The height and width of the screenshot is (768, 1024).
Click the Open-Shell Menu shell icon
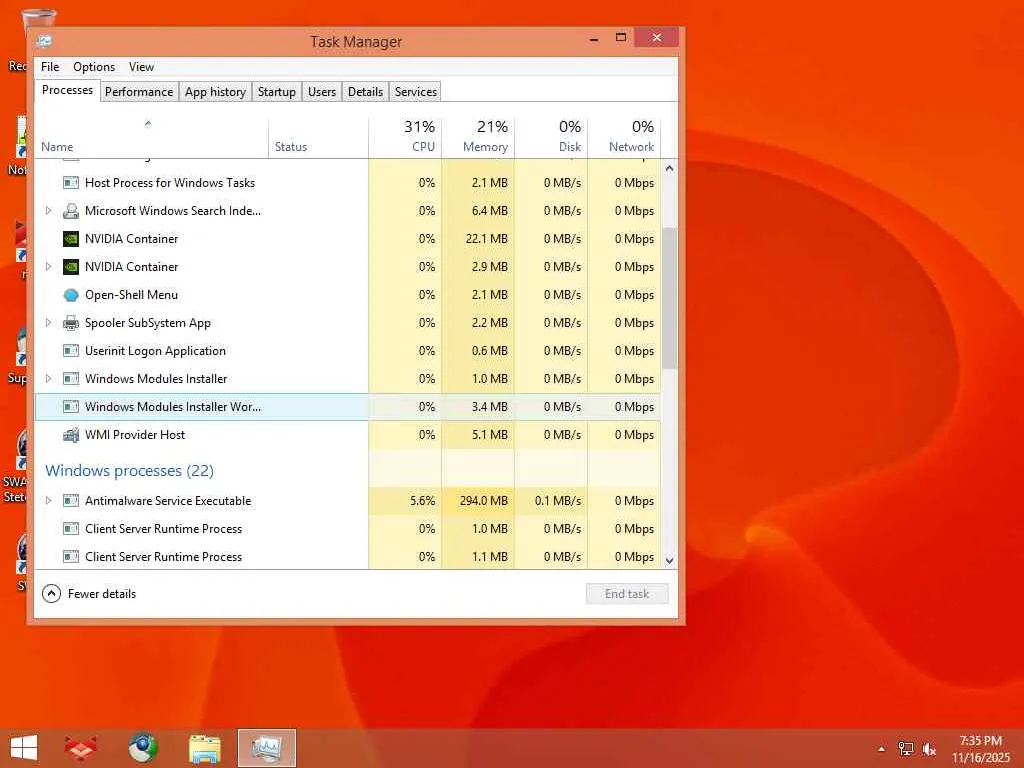(71, 295)
